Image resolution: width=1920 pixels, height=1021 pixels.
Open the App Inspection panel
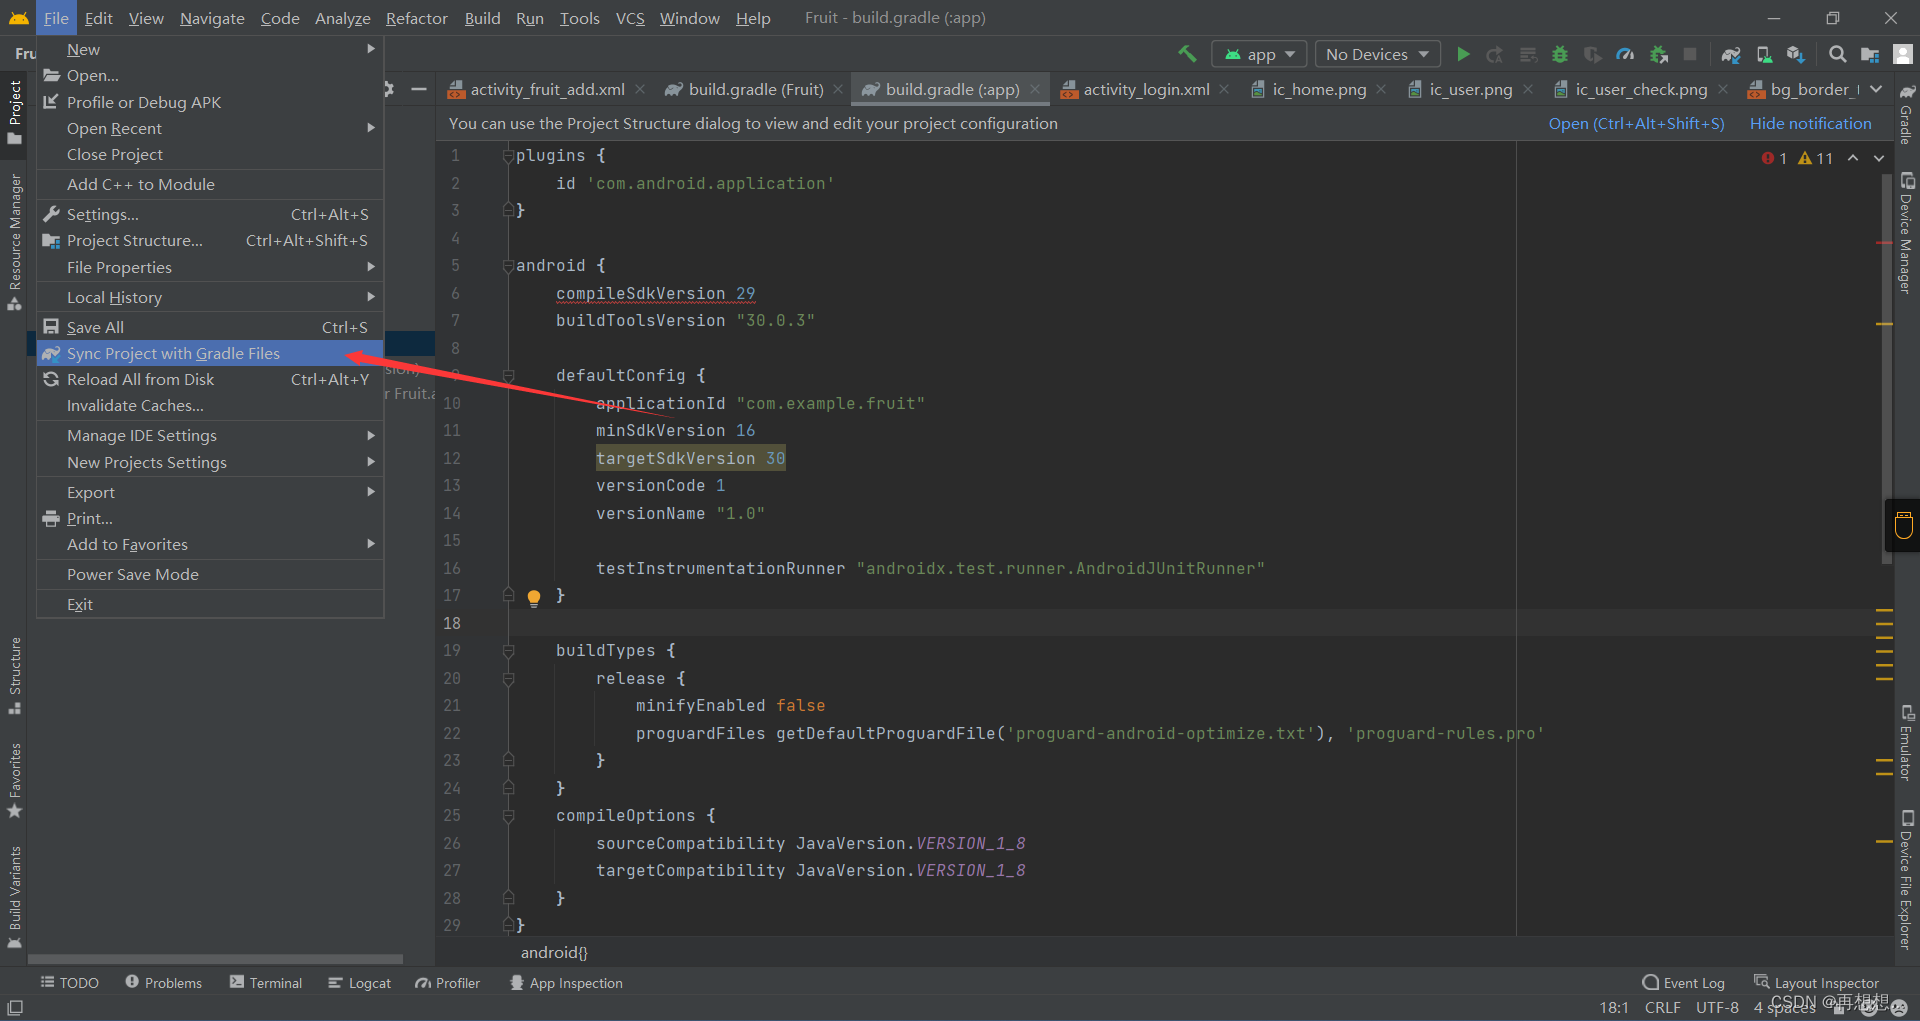click(x=566, y=983)
